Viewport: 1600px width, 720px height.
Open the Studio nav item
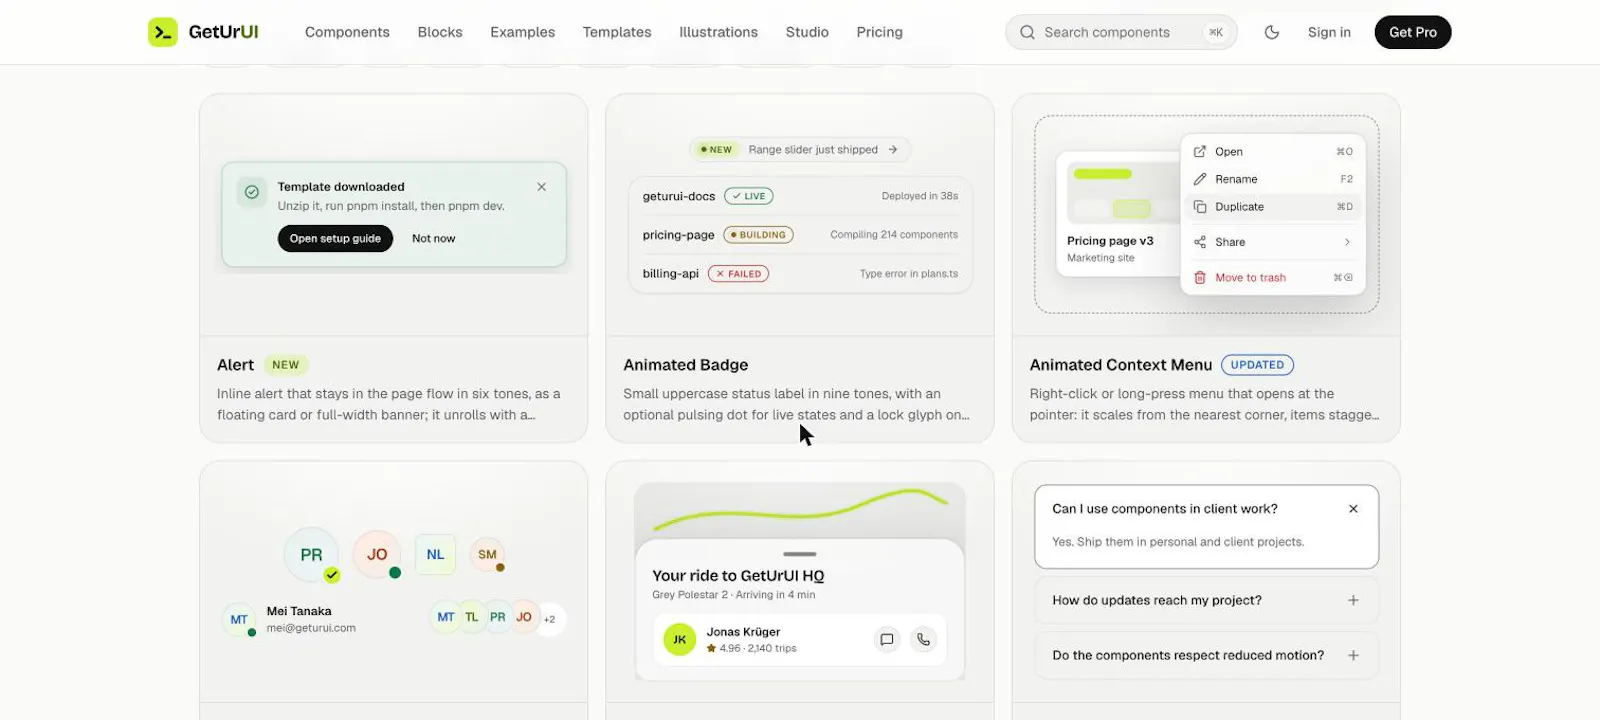pyautogui.click(x=807, y=32)
